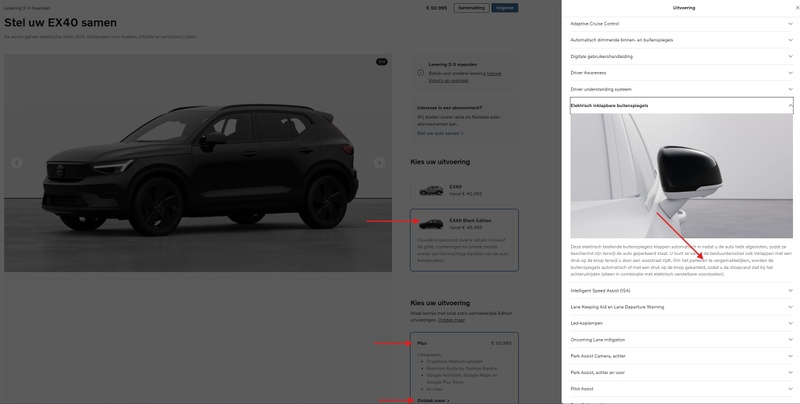Expand Led-koplampen section
This screenshot has width=800, height=404.
click(x=682, y=323)
